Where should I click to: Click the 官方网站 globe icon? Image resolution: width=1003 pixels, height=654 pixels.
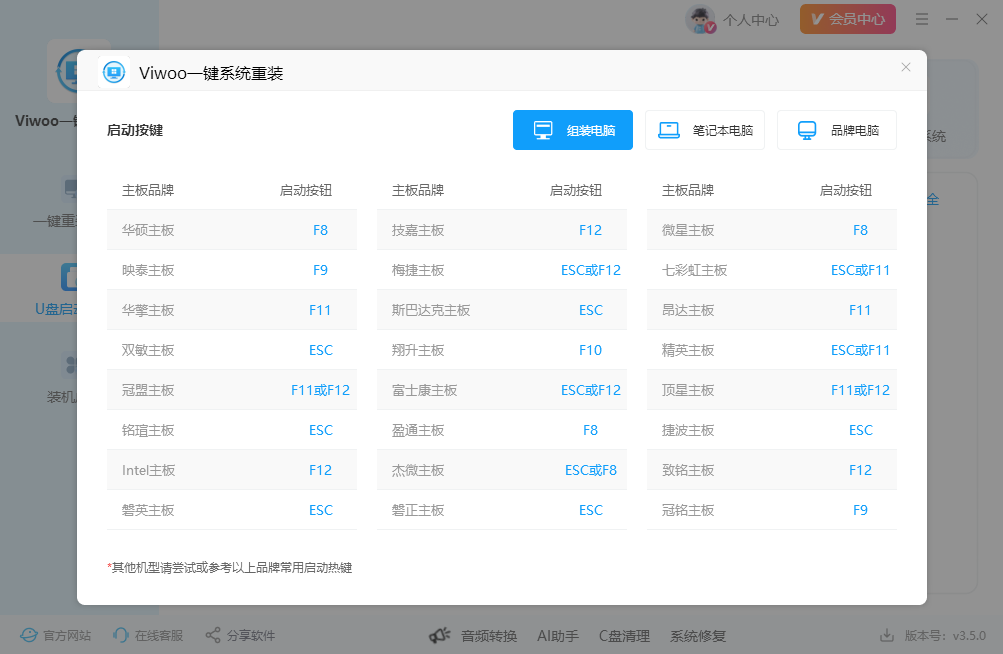(29, 635)
